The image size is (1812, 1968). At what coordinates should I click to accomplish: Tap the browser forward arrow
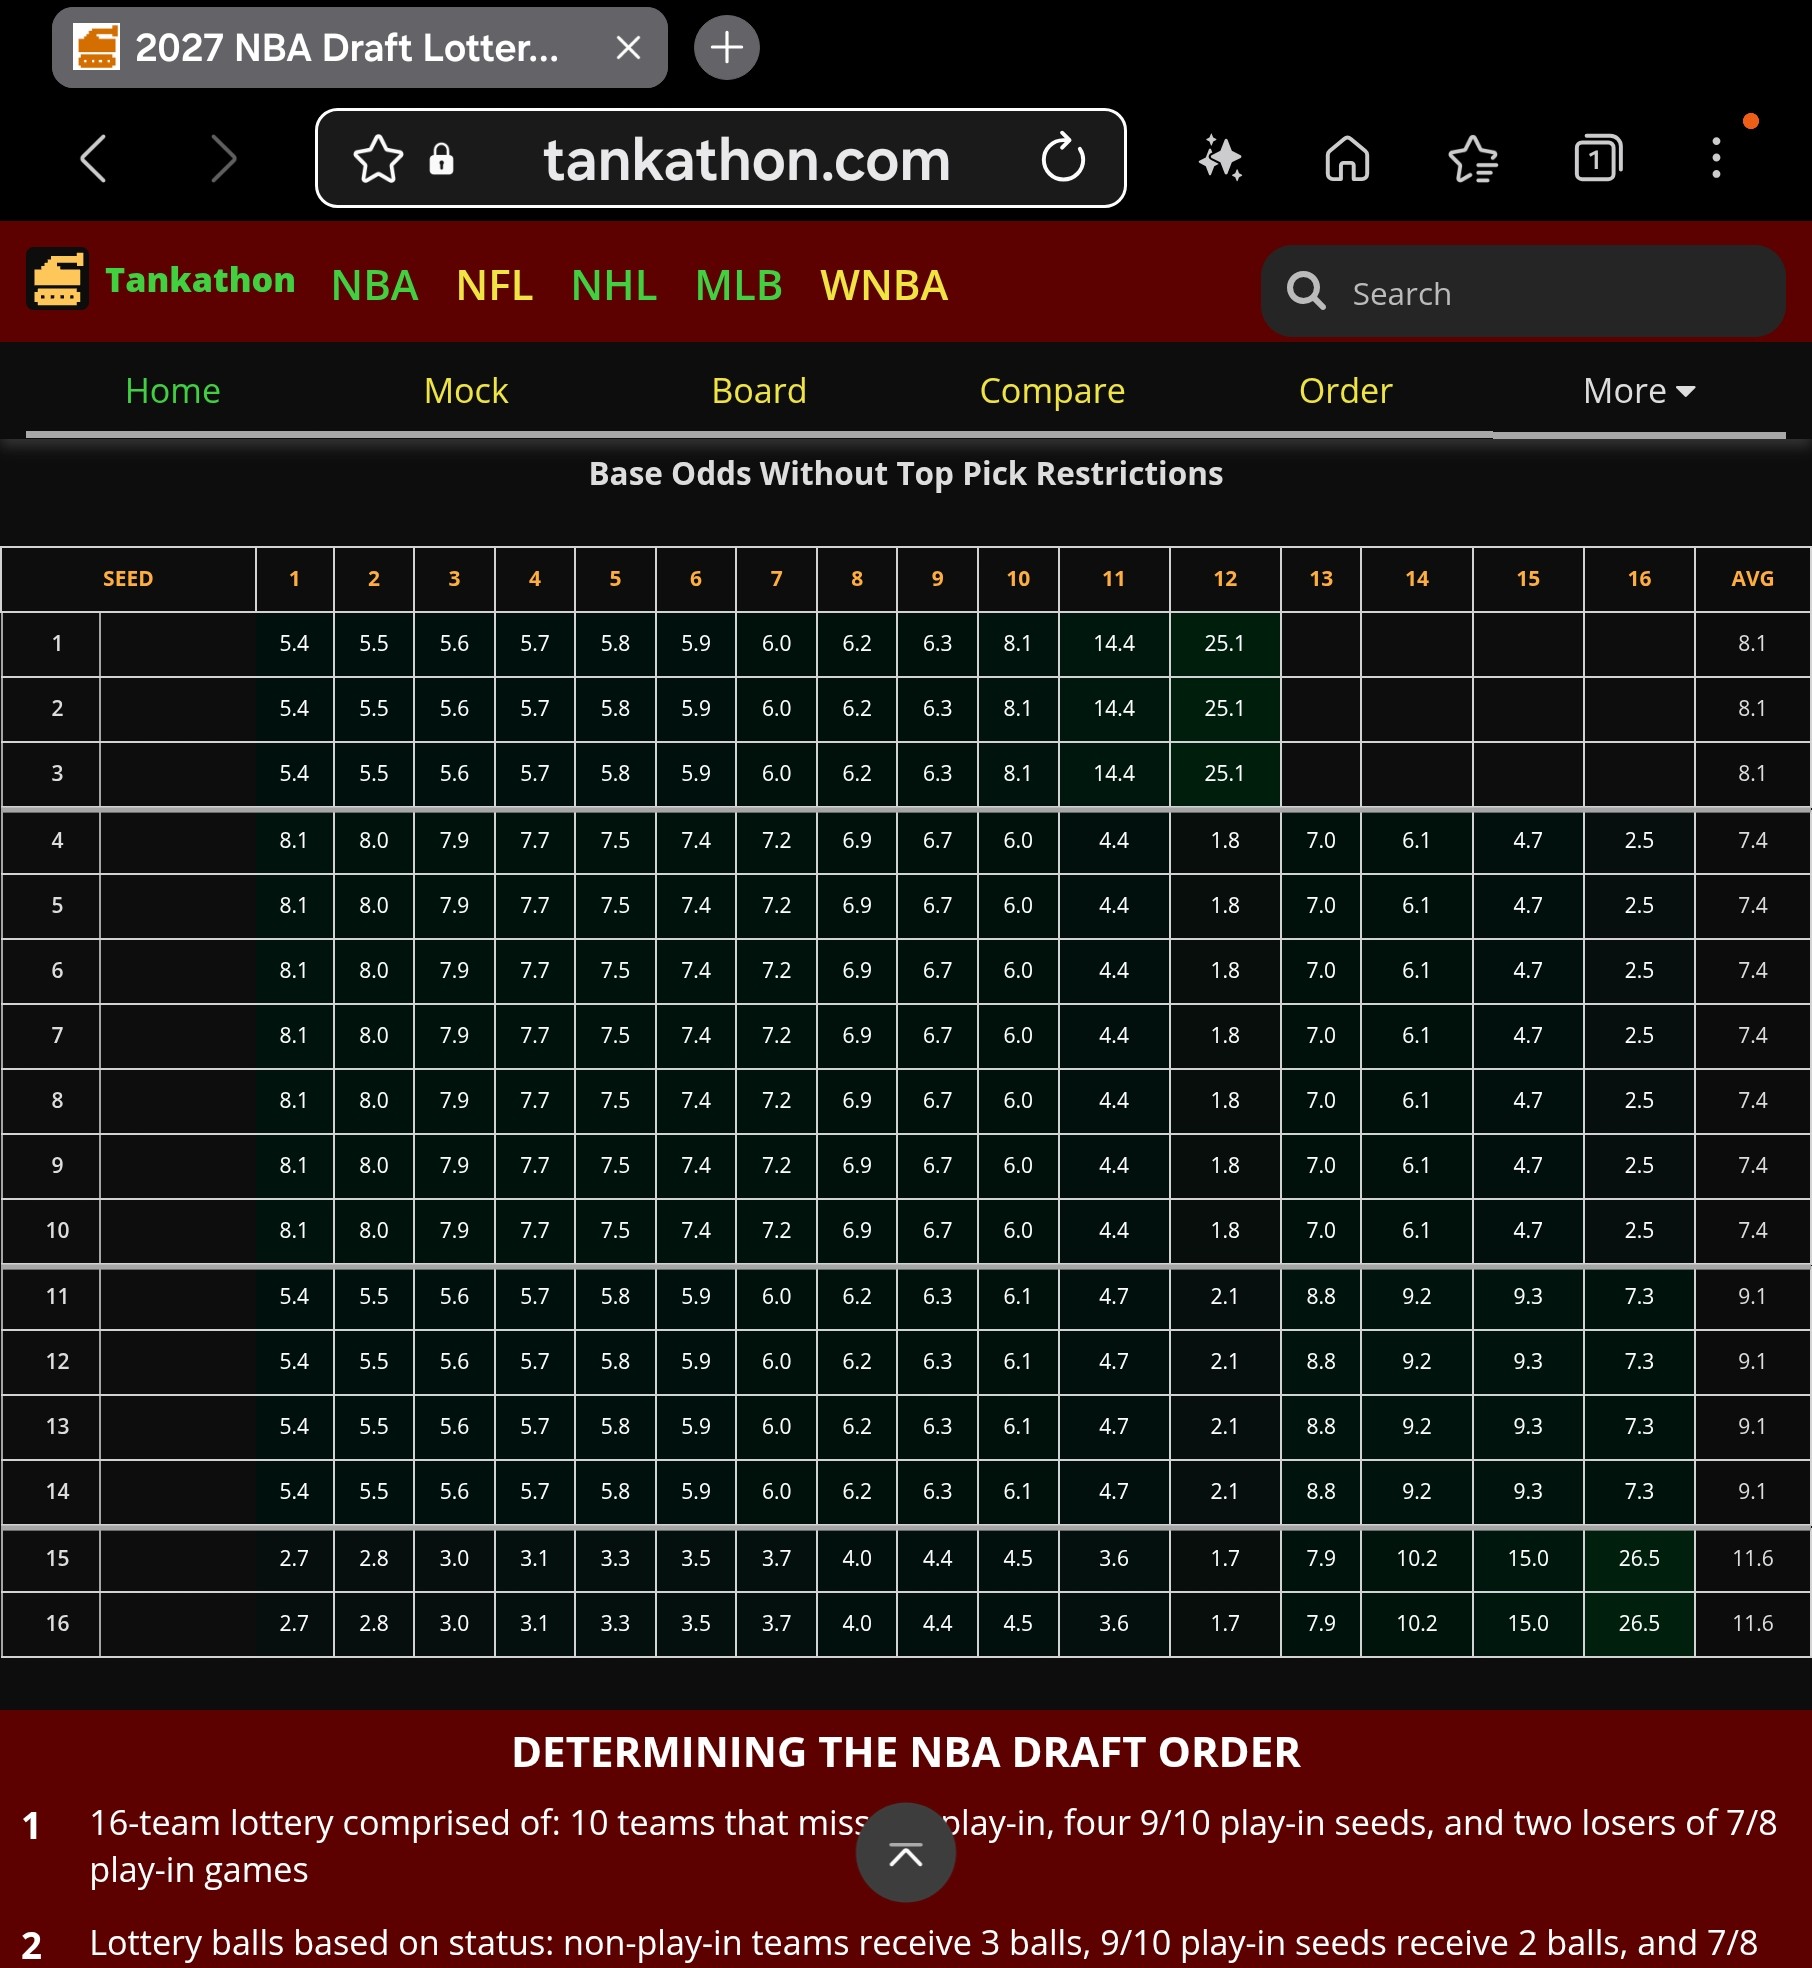point(223,159)
